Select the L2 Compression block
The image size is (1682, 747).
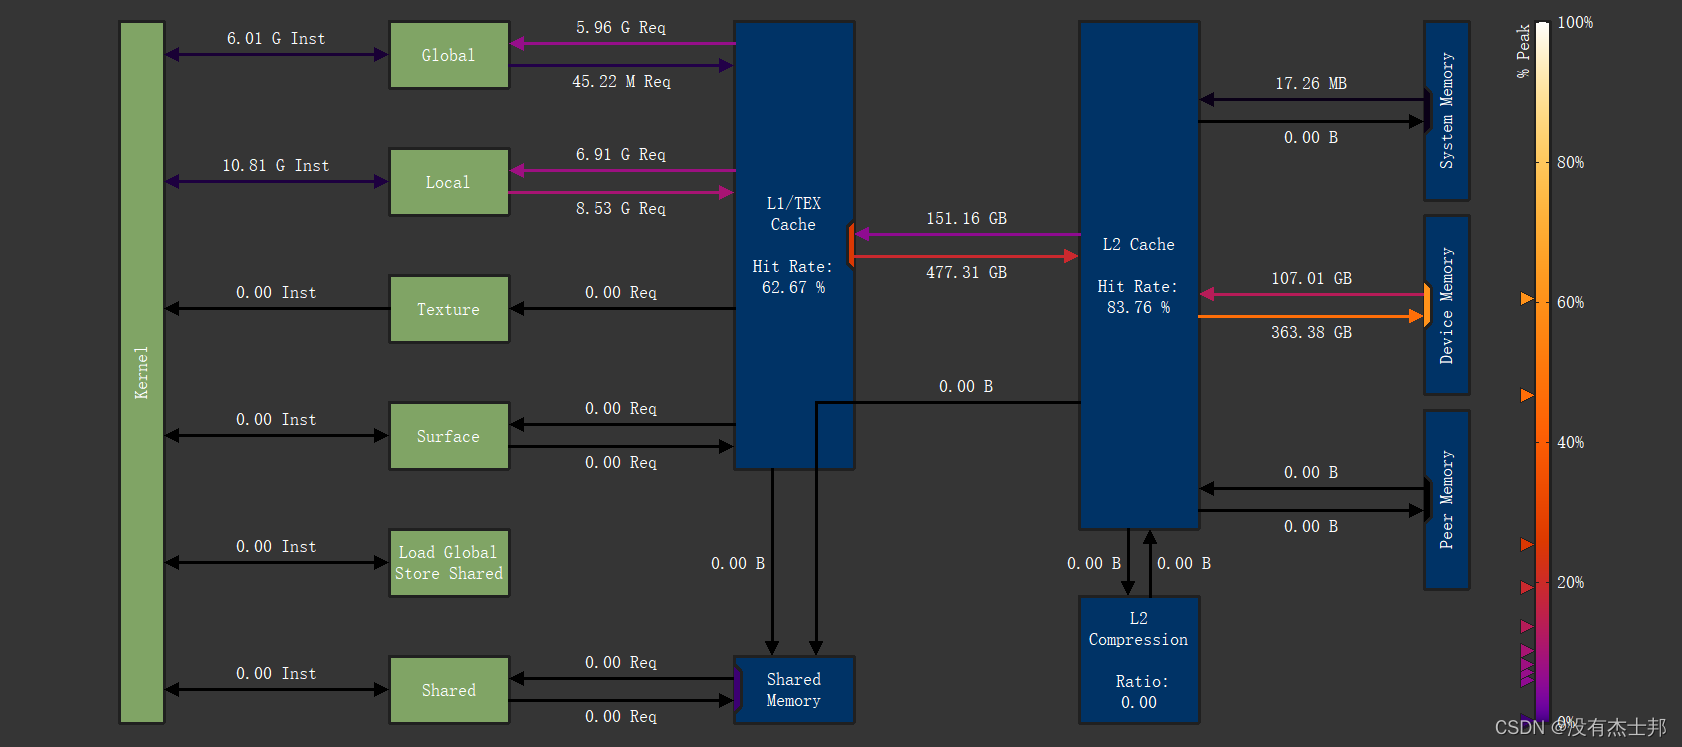point(1139,660)
